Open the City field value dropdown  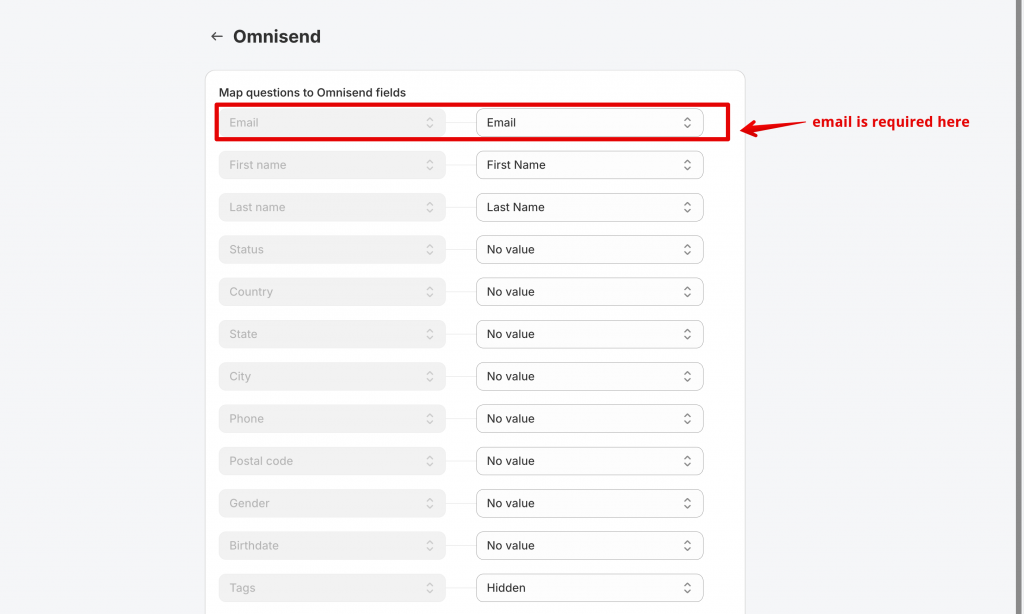(x=589, y=377)
